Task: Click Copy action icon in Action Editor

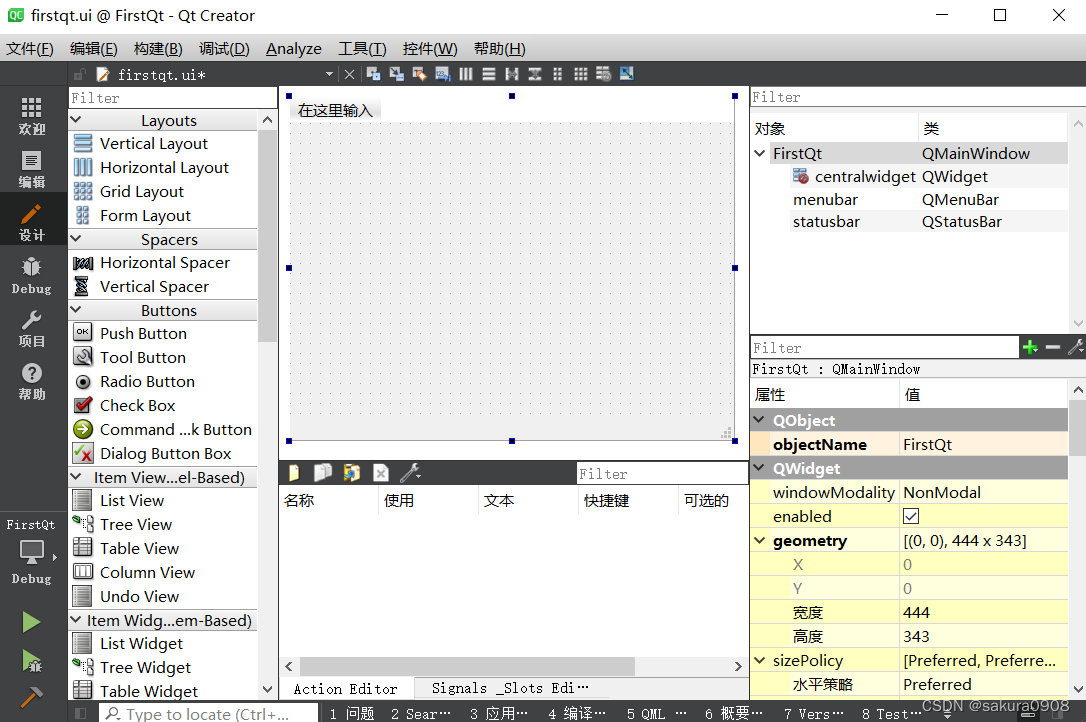Action: (x=323, y=473)
